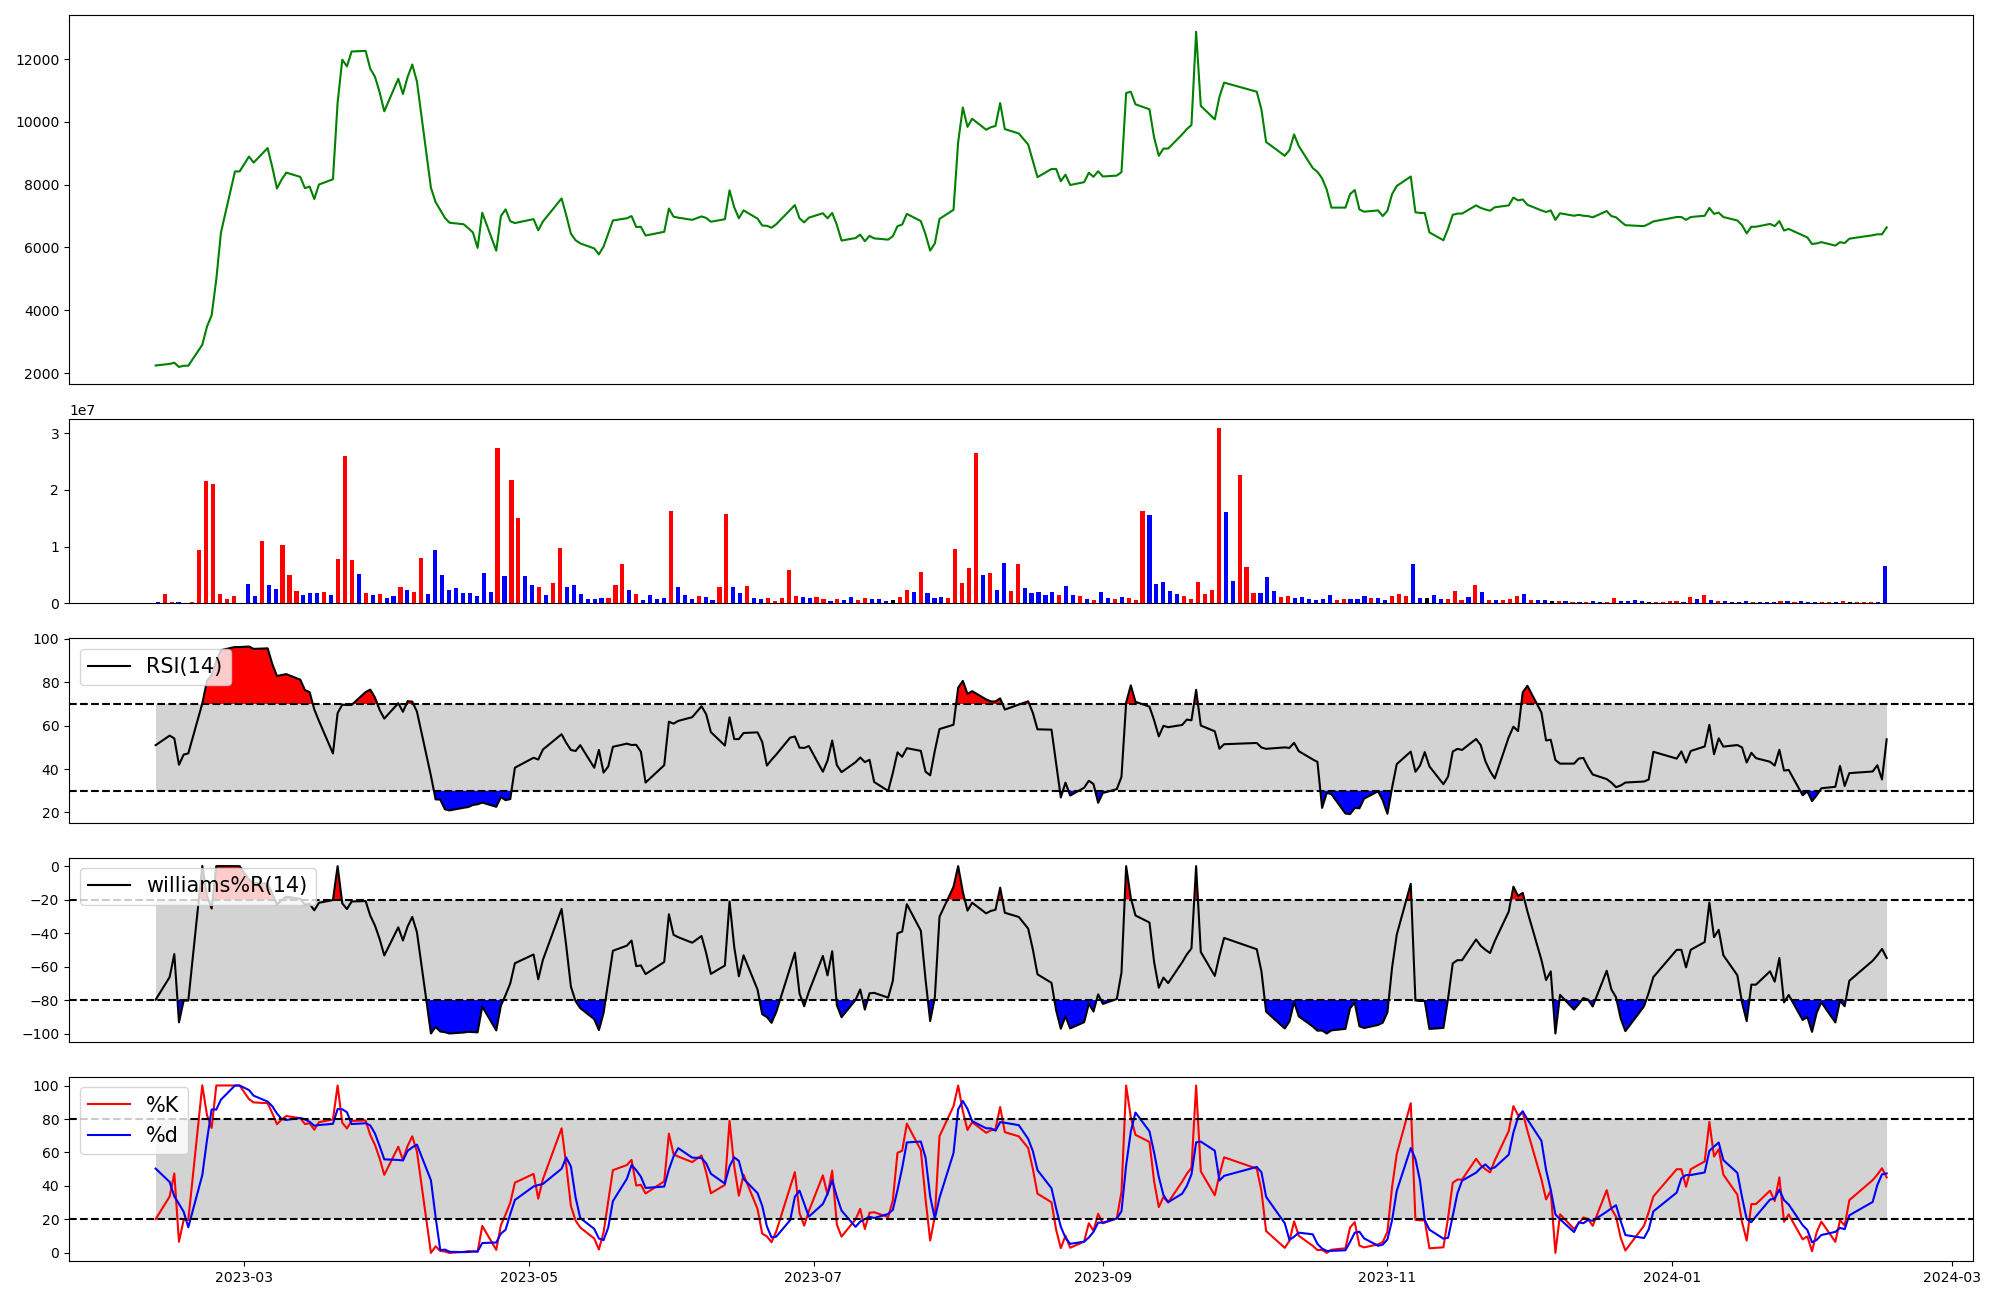
Task: Click the blue %d legend line sample
Action: tap(110, 1135)
